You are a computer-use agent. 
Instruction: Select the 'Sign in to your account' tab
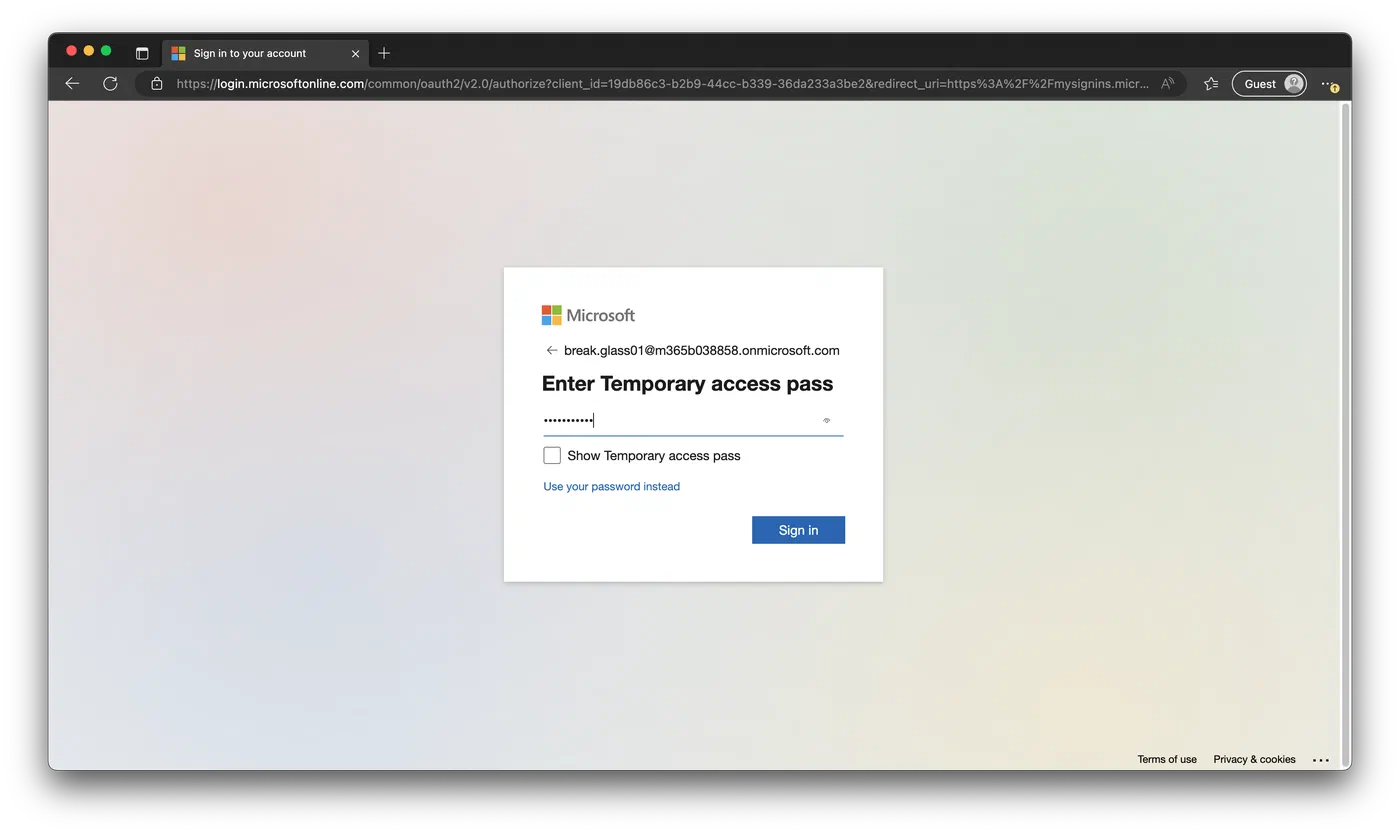265,53
